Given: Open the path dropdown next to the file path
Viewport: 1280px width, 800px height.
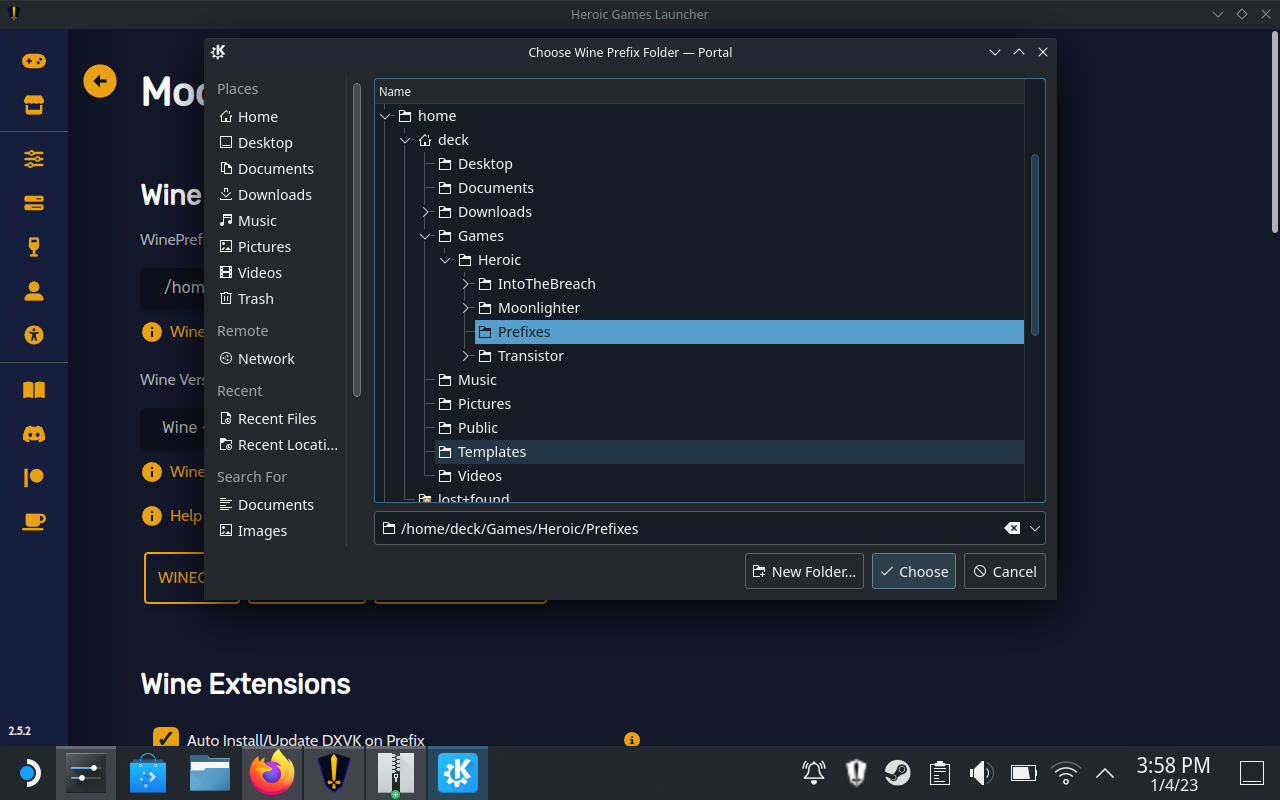Looking at the screenshot, I should [1037, 528].
